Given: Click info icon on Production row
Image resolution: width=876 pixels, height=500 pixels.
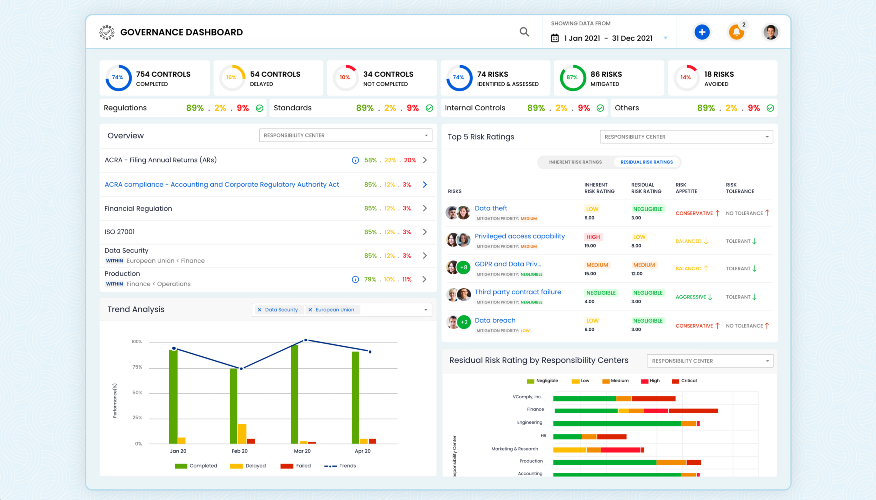Looking at the screenshot, I should [355, 279].
